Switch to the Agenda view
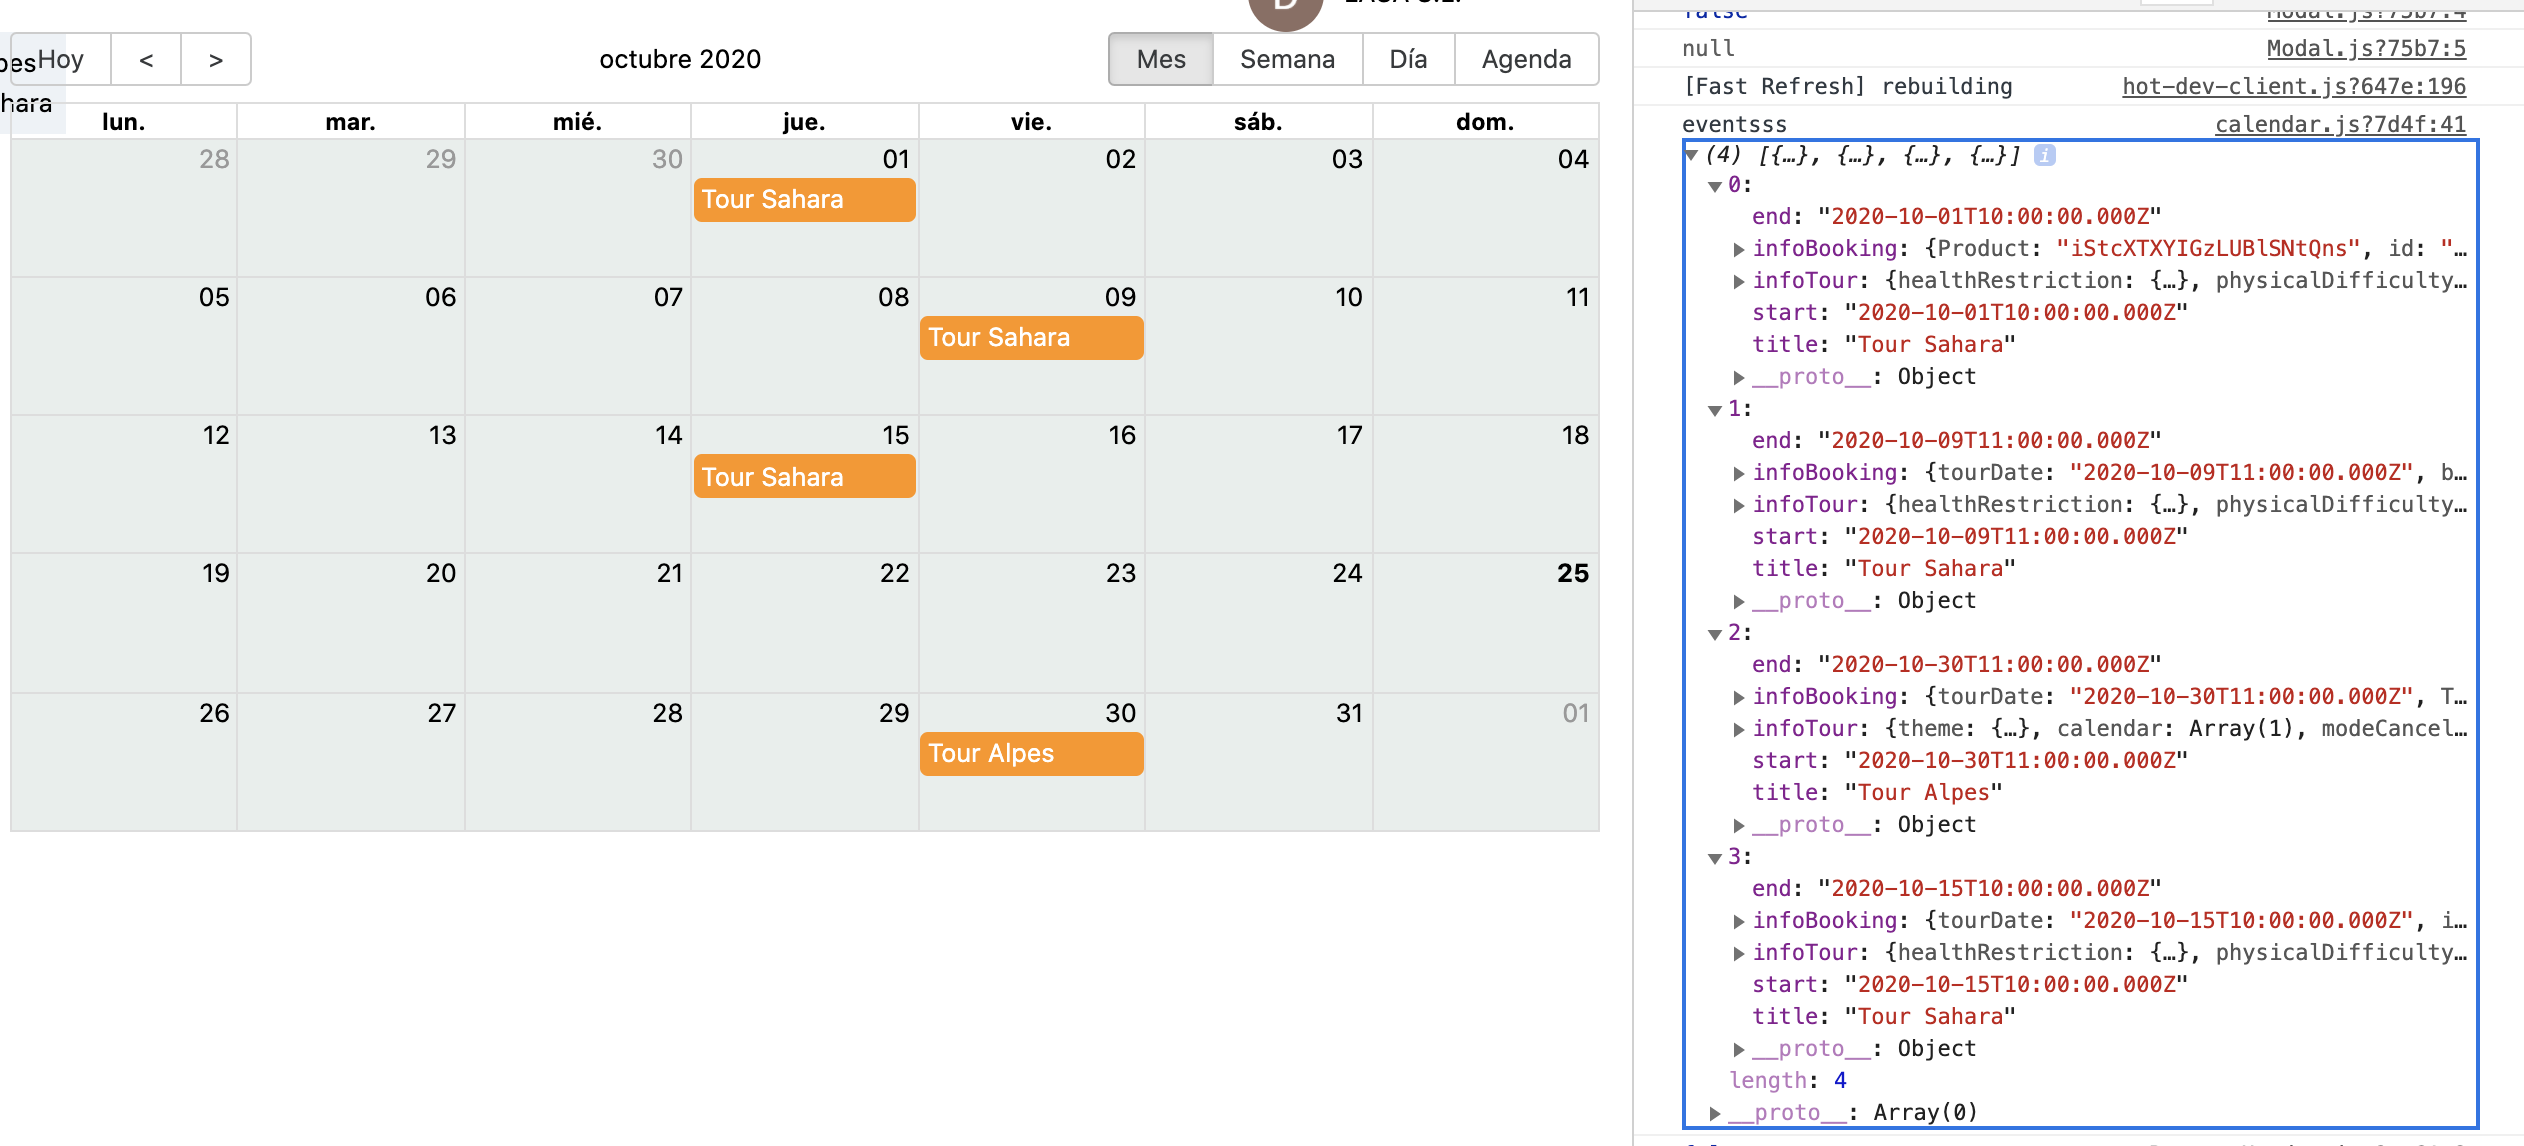 1526,59
